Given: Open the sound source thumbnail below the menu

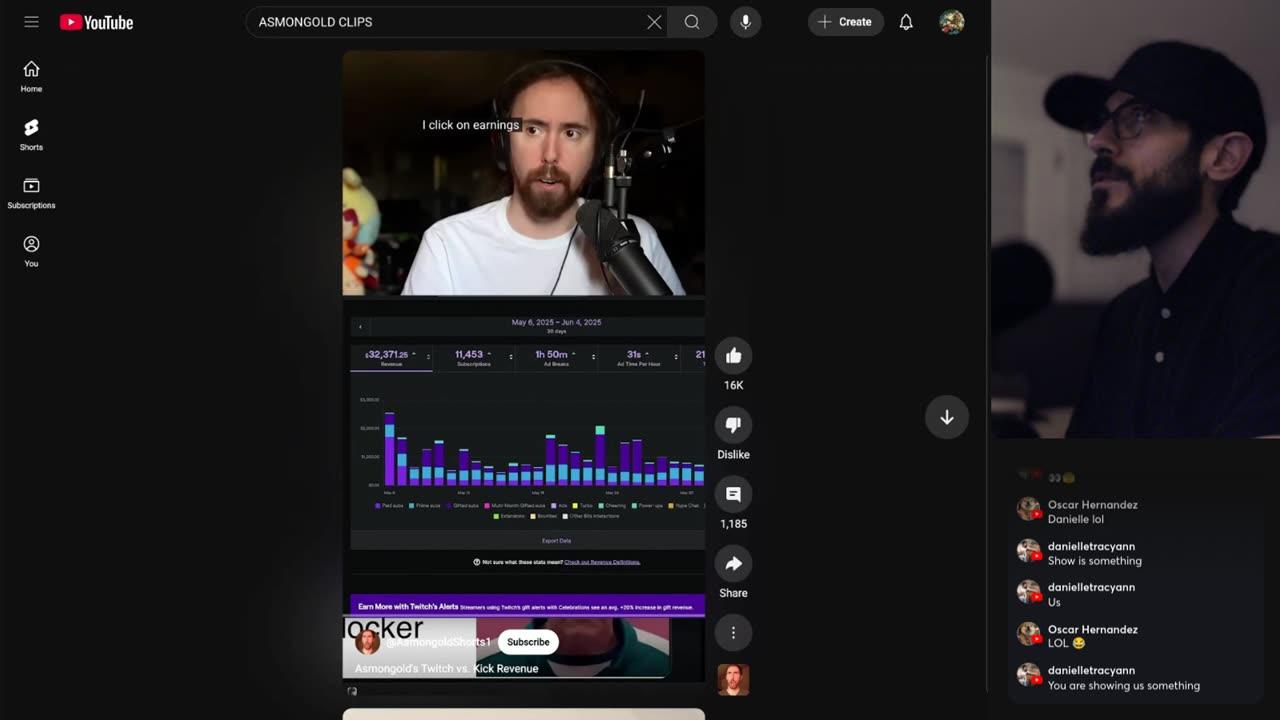Looking at the screenshot, I should coord(733,680).
